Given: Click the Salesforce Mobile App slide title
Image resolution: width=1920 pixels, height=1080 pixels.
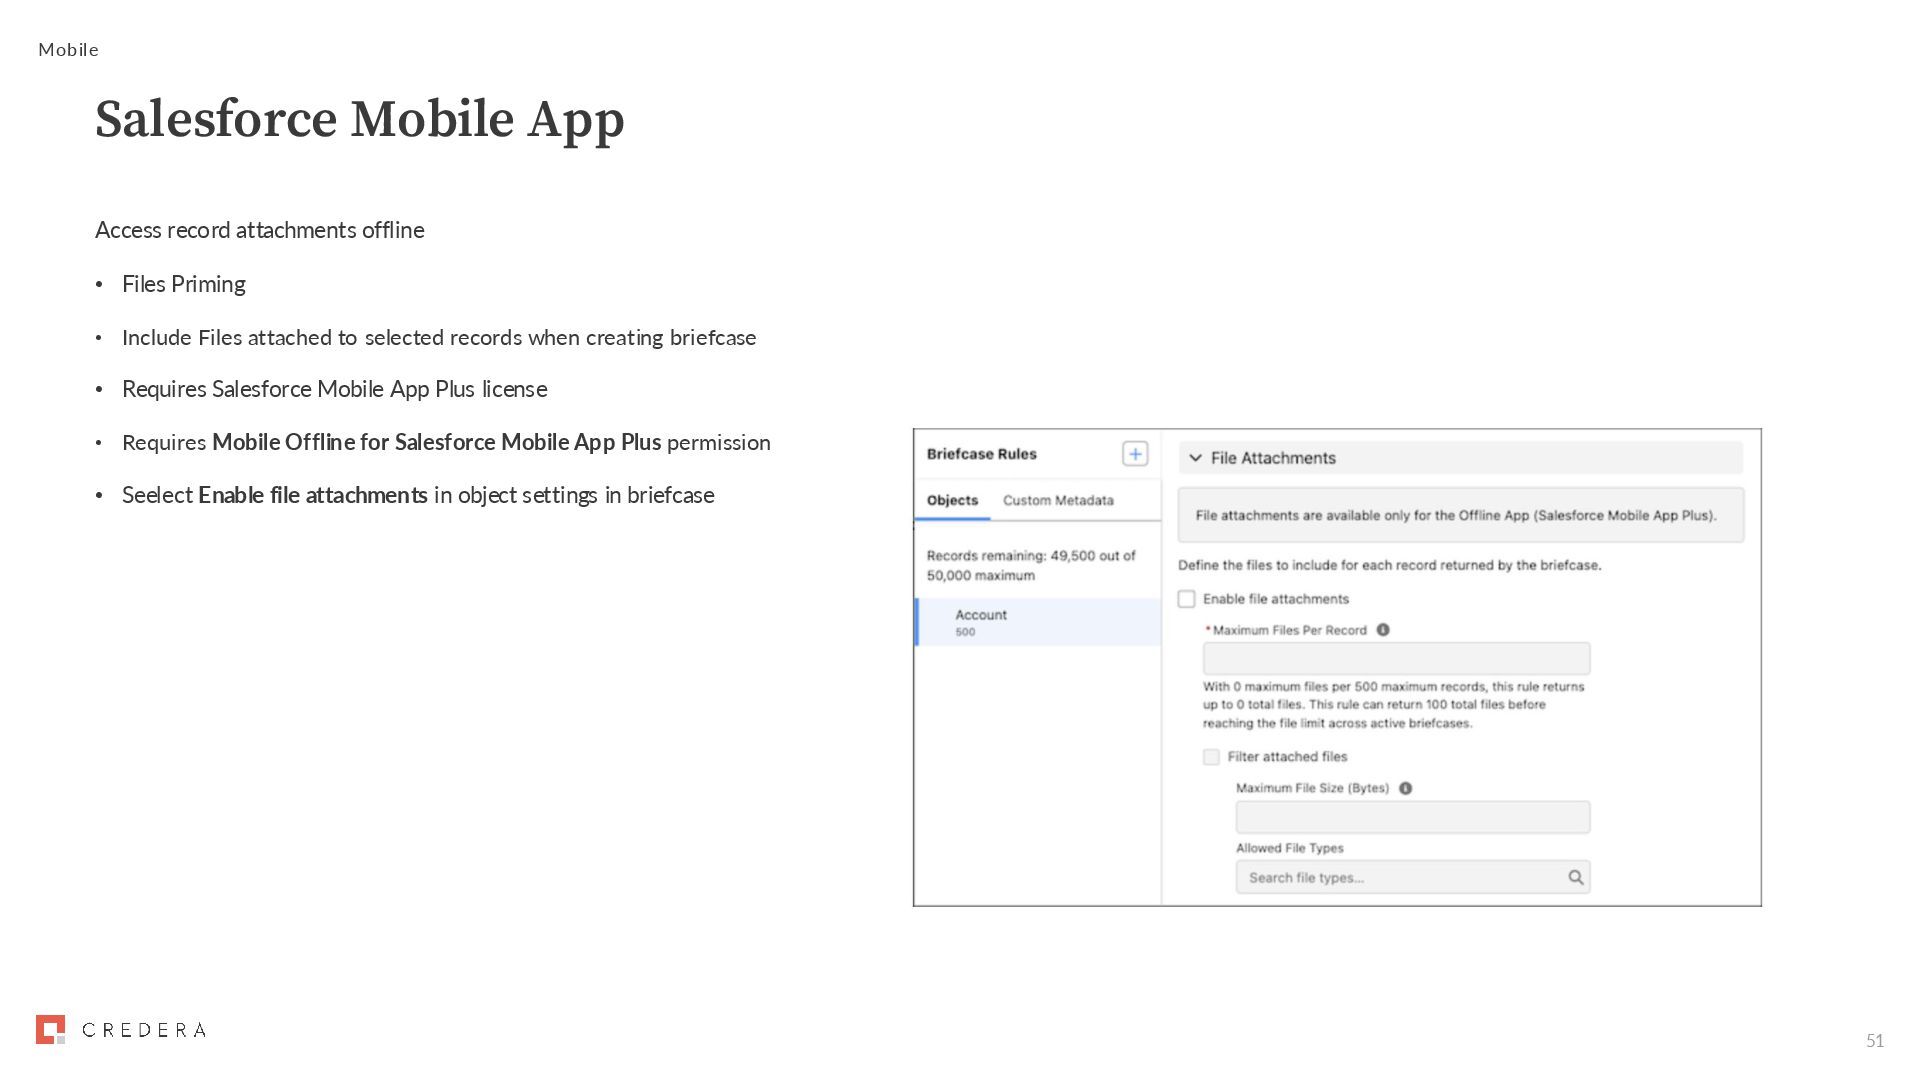Looking at the screenshot, I should point(360,120).
